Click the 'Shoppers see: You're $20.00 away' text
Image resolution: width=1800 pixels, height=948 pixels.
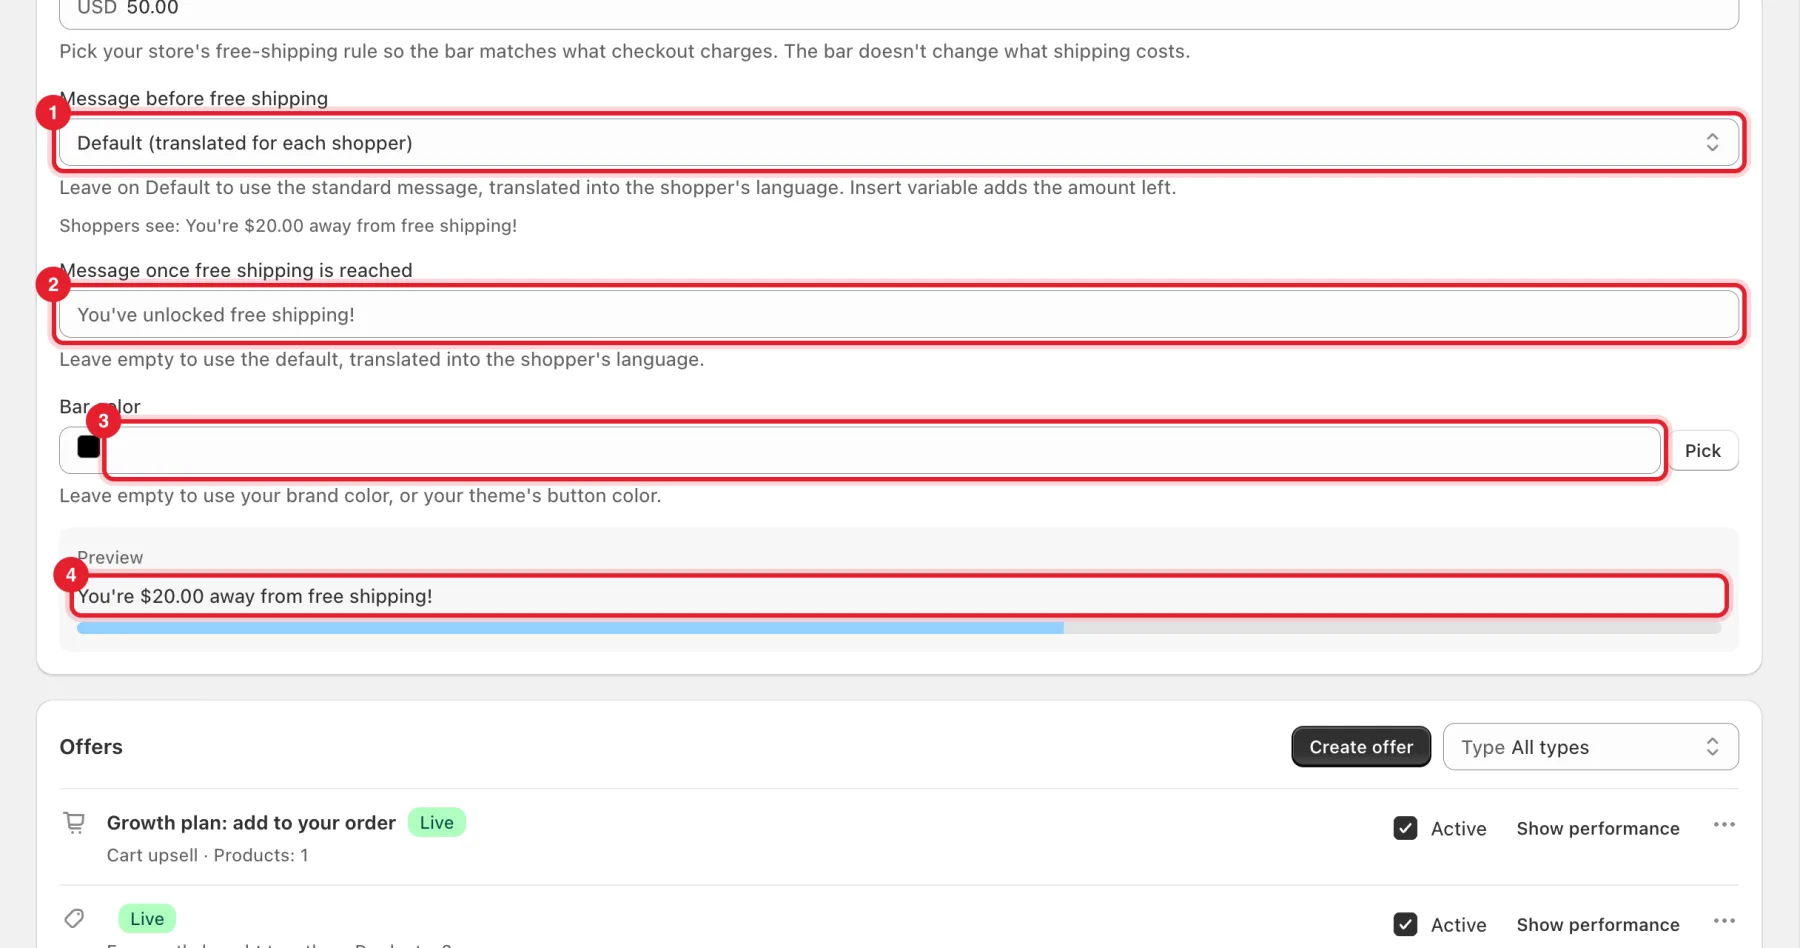click(288, 226)
